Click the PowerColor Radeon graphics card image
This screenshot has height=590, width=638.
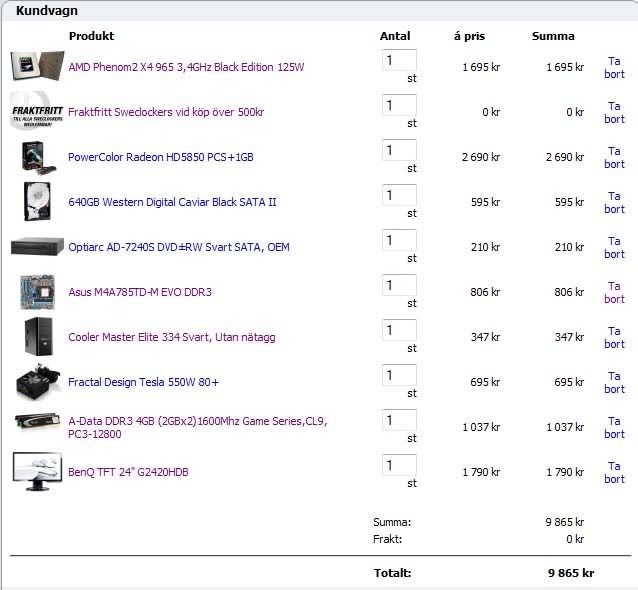[x=37, y=157]
